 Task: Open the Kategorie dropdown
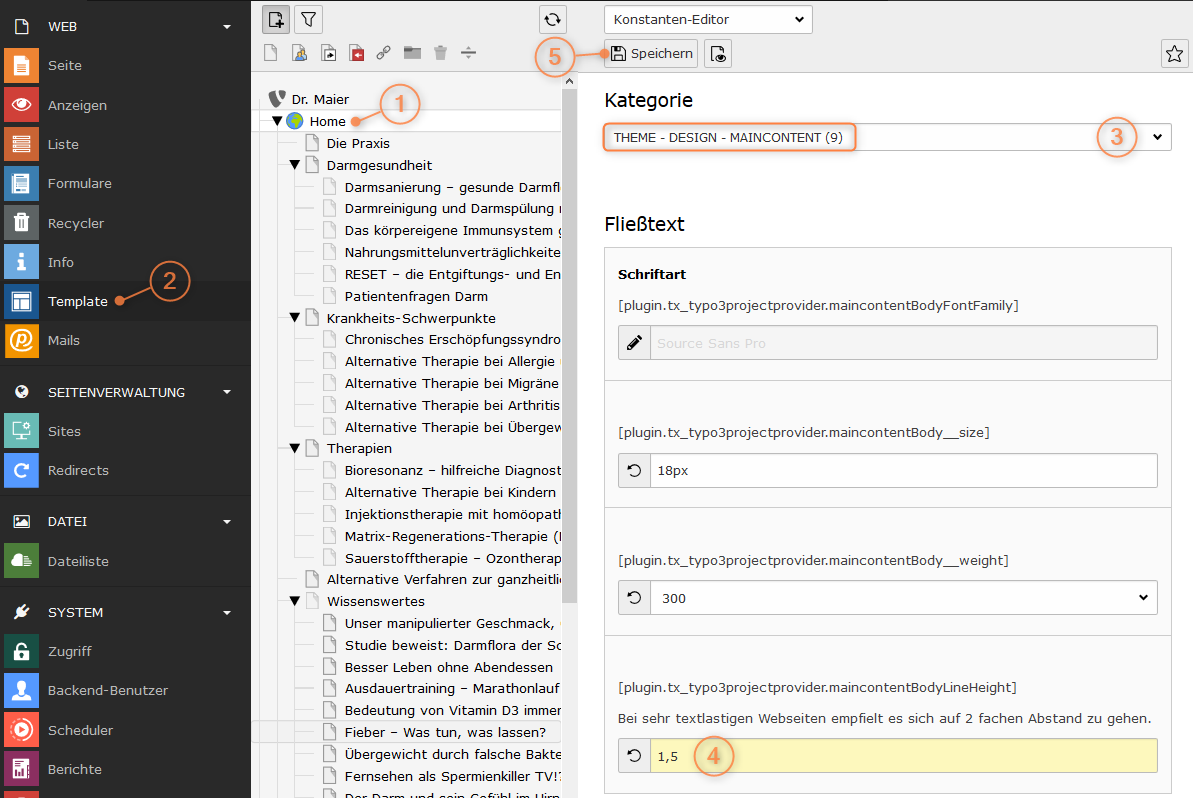[x=887, y=137]
